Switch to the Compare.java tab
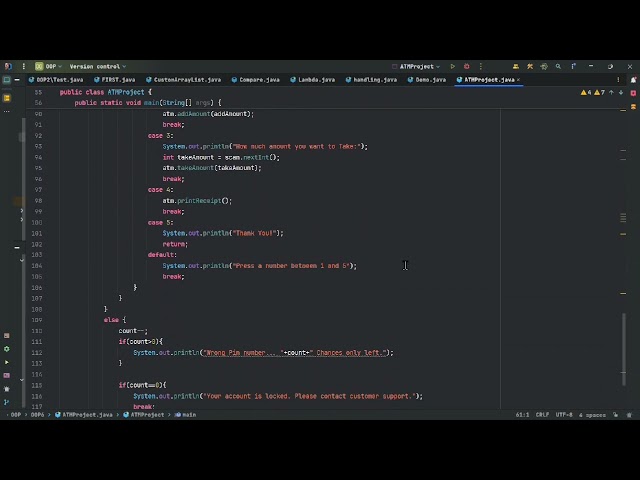This screenshot has width=640, height=480. coord(256,80)
